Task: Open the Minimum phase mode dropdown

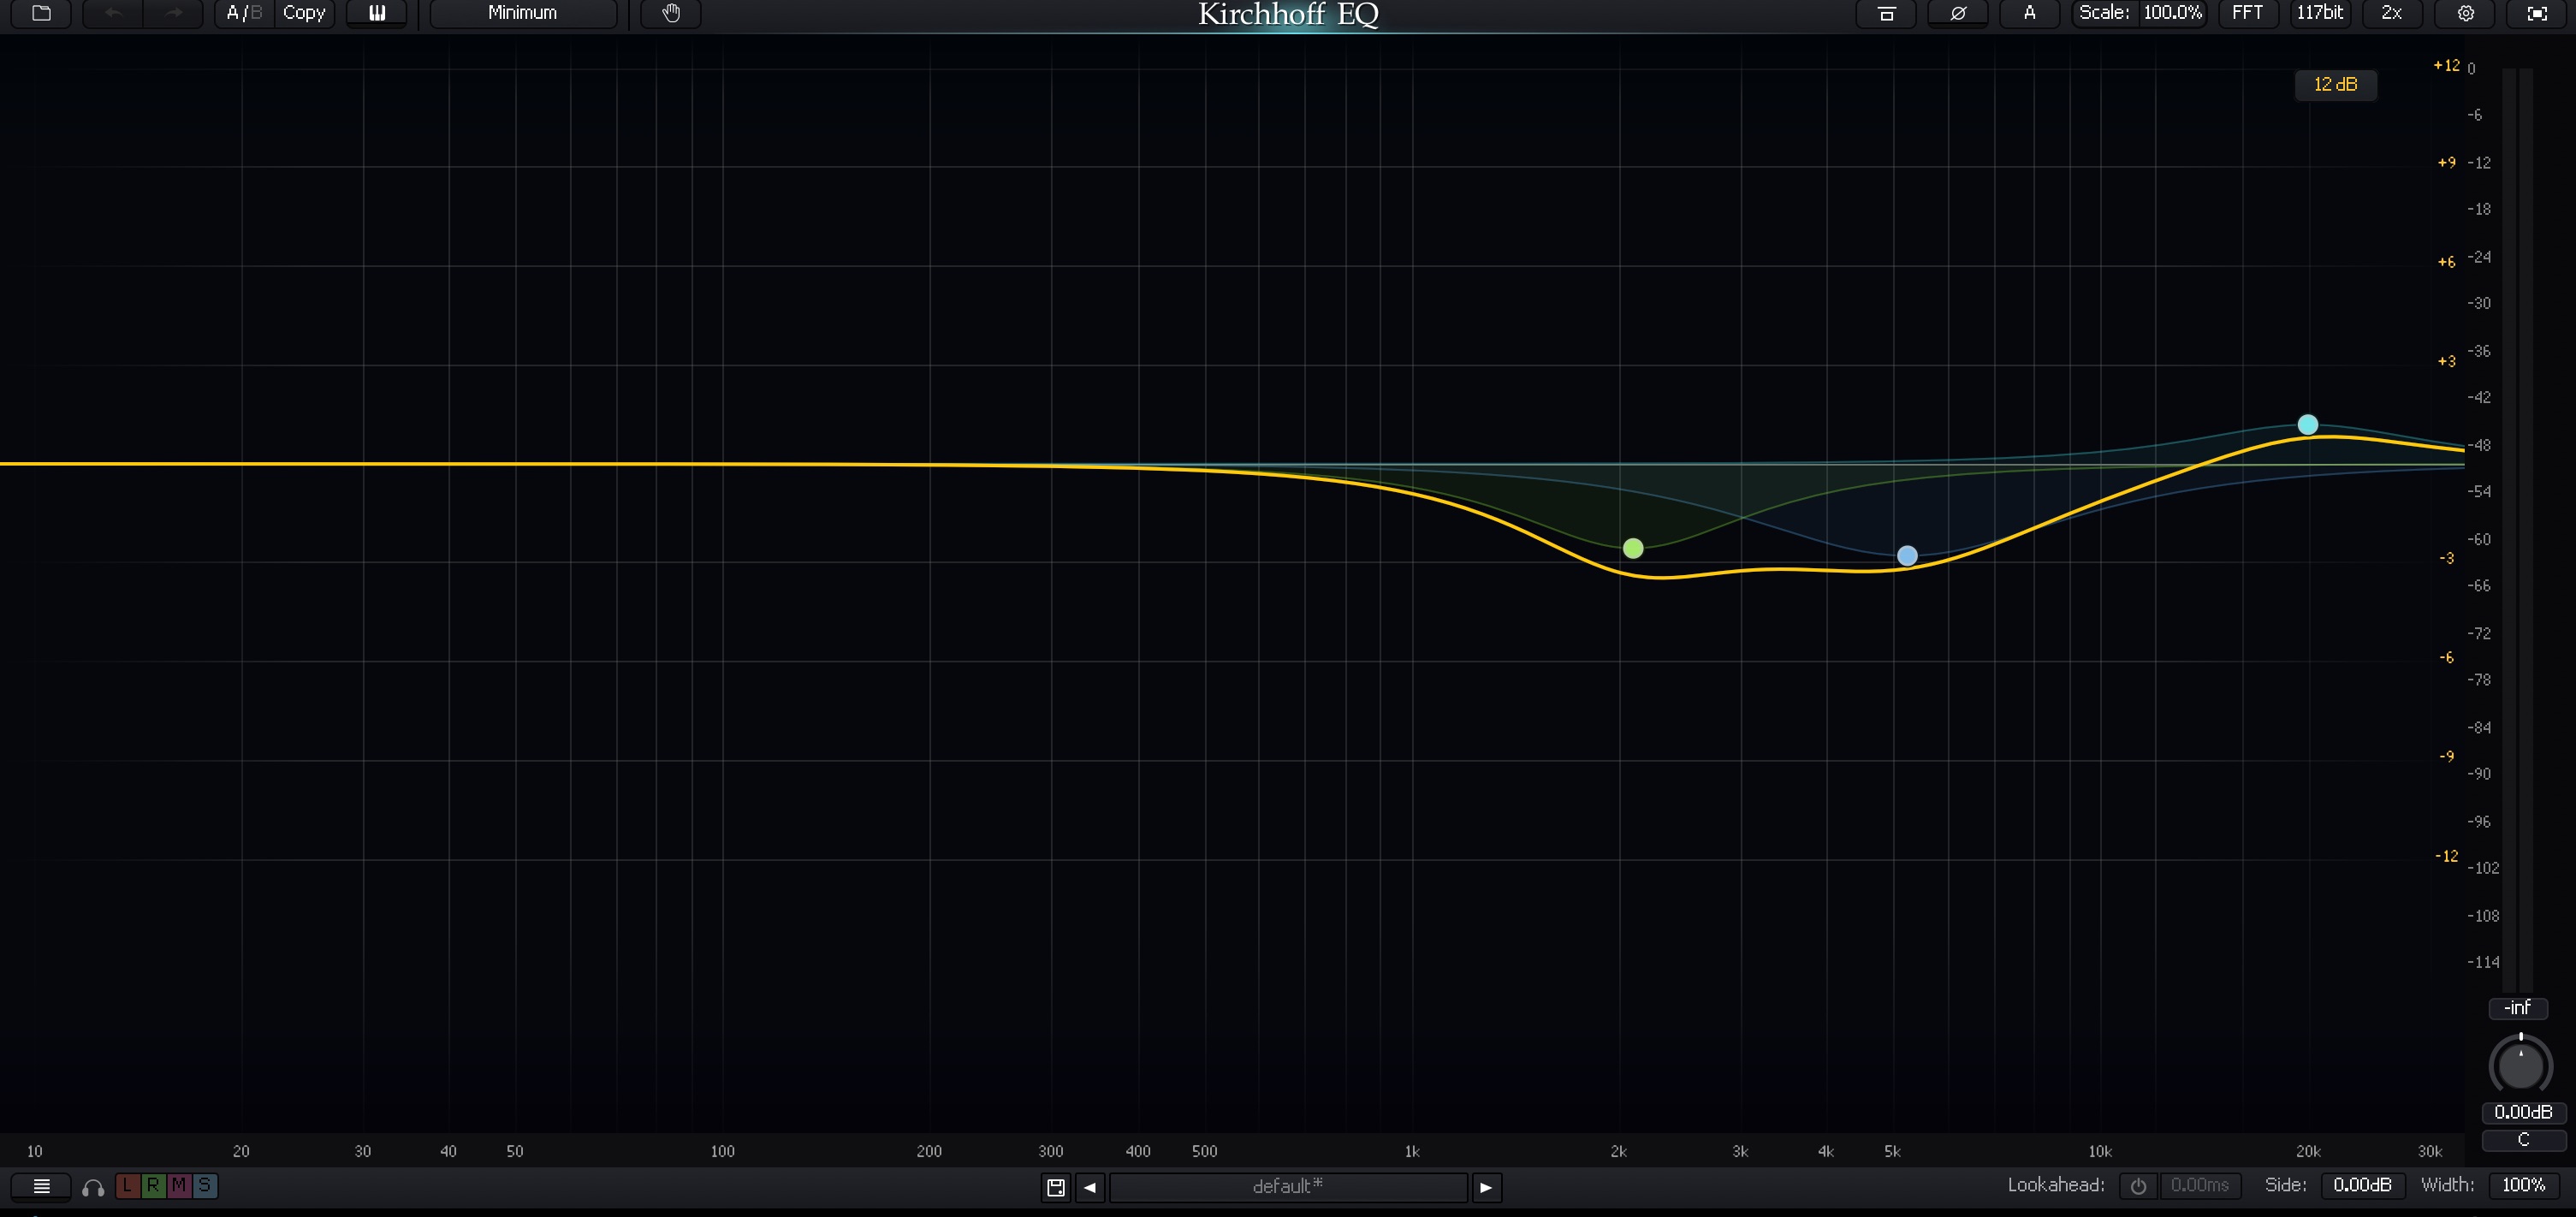Action: 523,13
